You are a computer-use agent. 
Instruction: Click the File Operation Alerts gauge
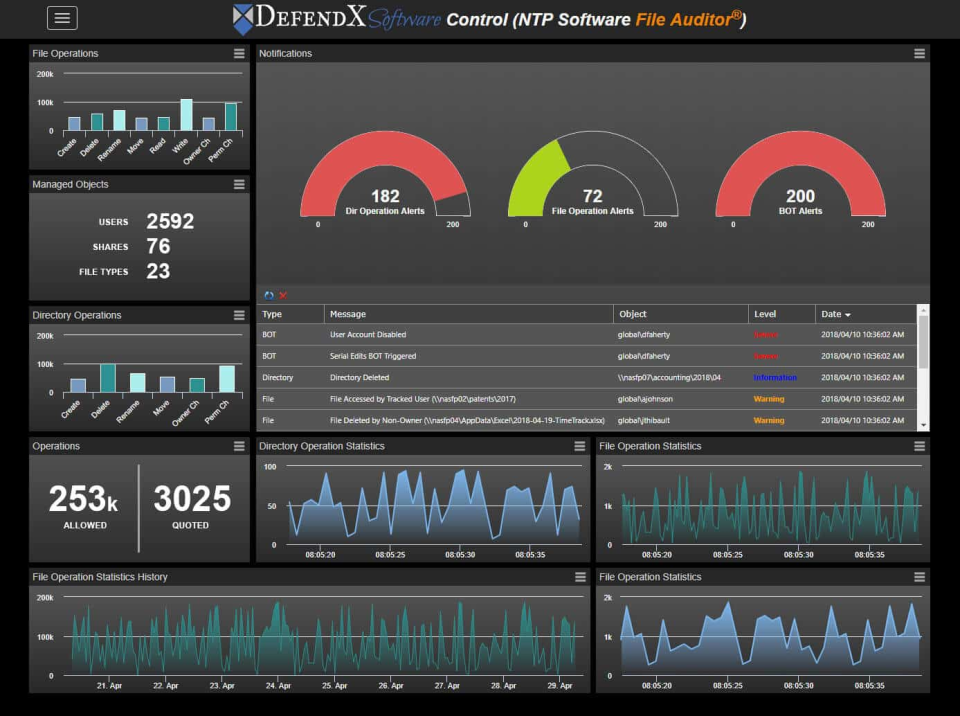593,175
